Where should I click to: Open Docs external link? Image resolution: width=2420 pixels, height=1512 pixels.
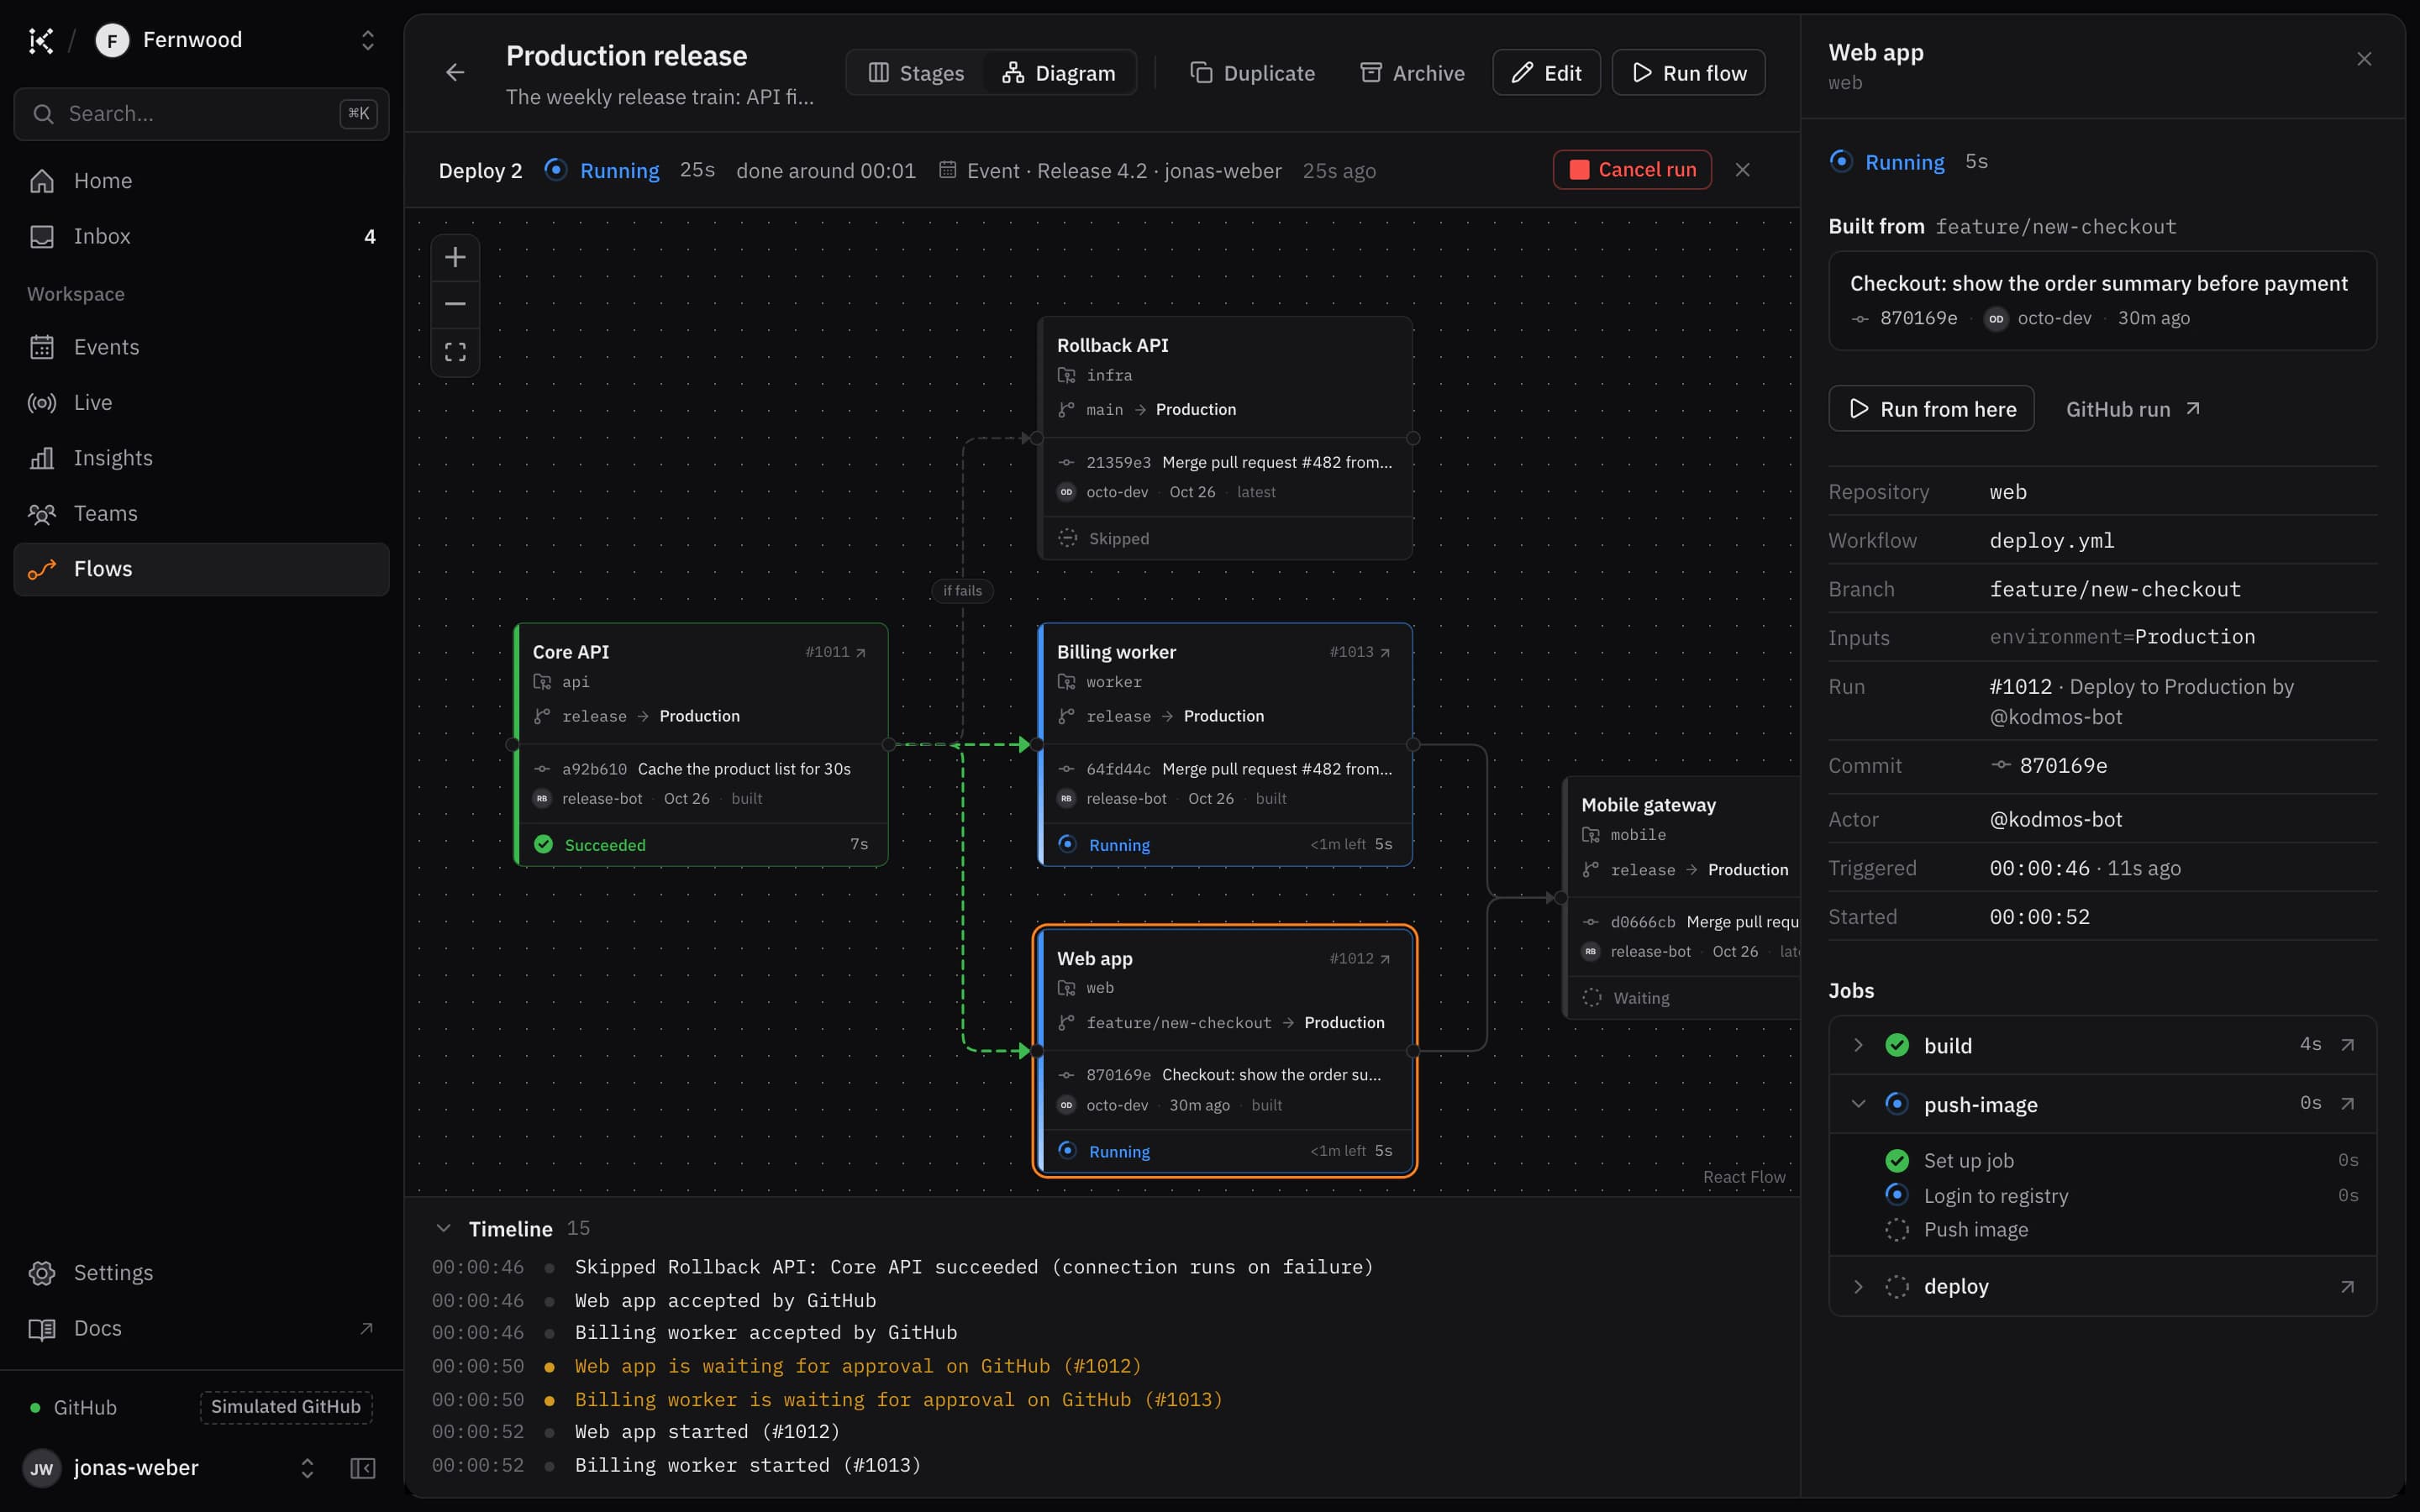coord(201,1329)
